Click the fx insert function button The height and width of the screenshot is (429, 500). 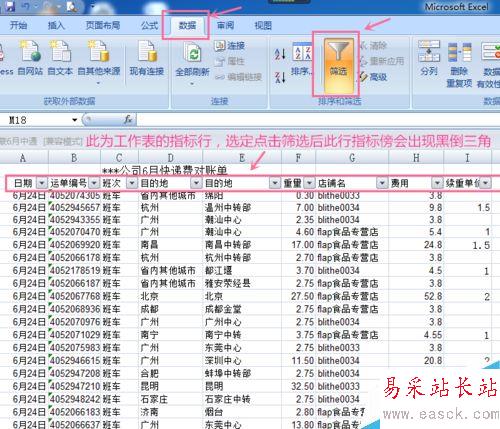point(128,119)
